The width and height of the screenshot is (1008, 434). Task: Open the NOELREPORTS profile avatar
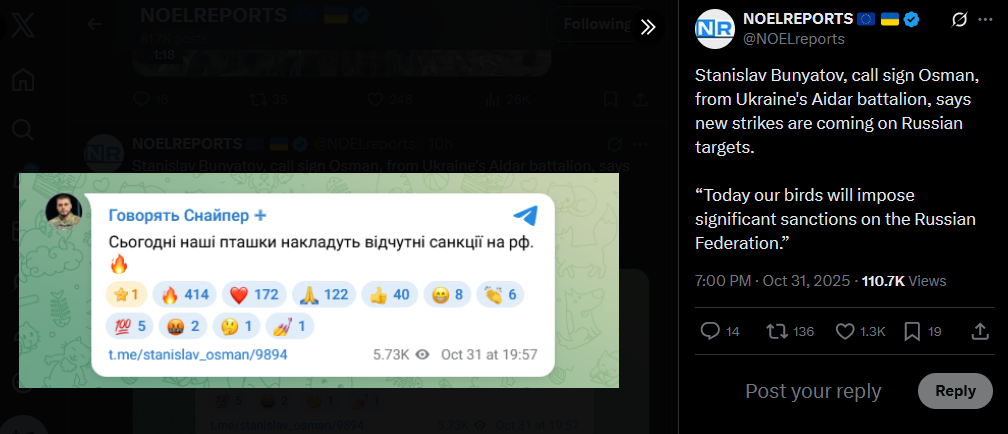pyautogui.click(x=714, y=29)
